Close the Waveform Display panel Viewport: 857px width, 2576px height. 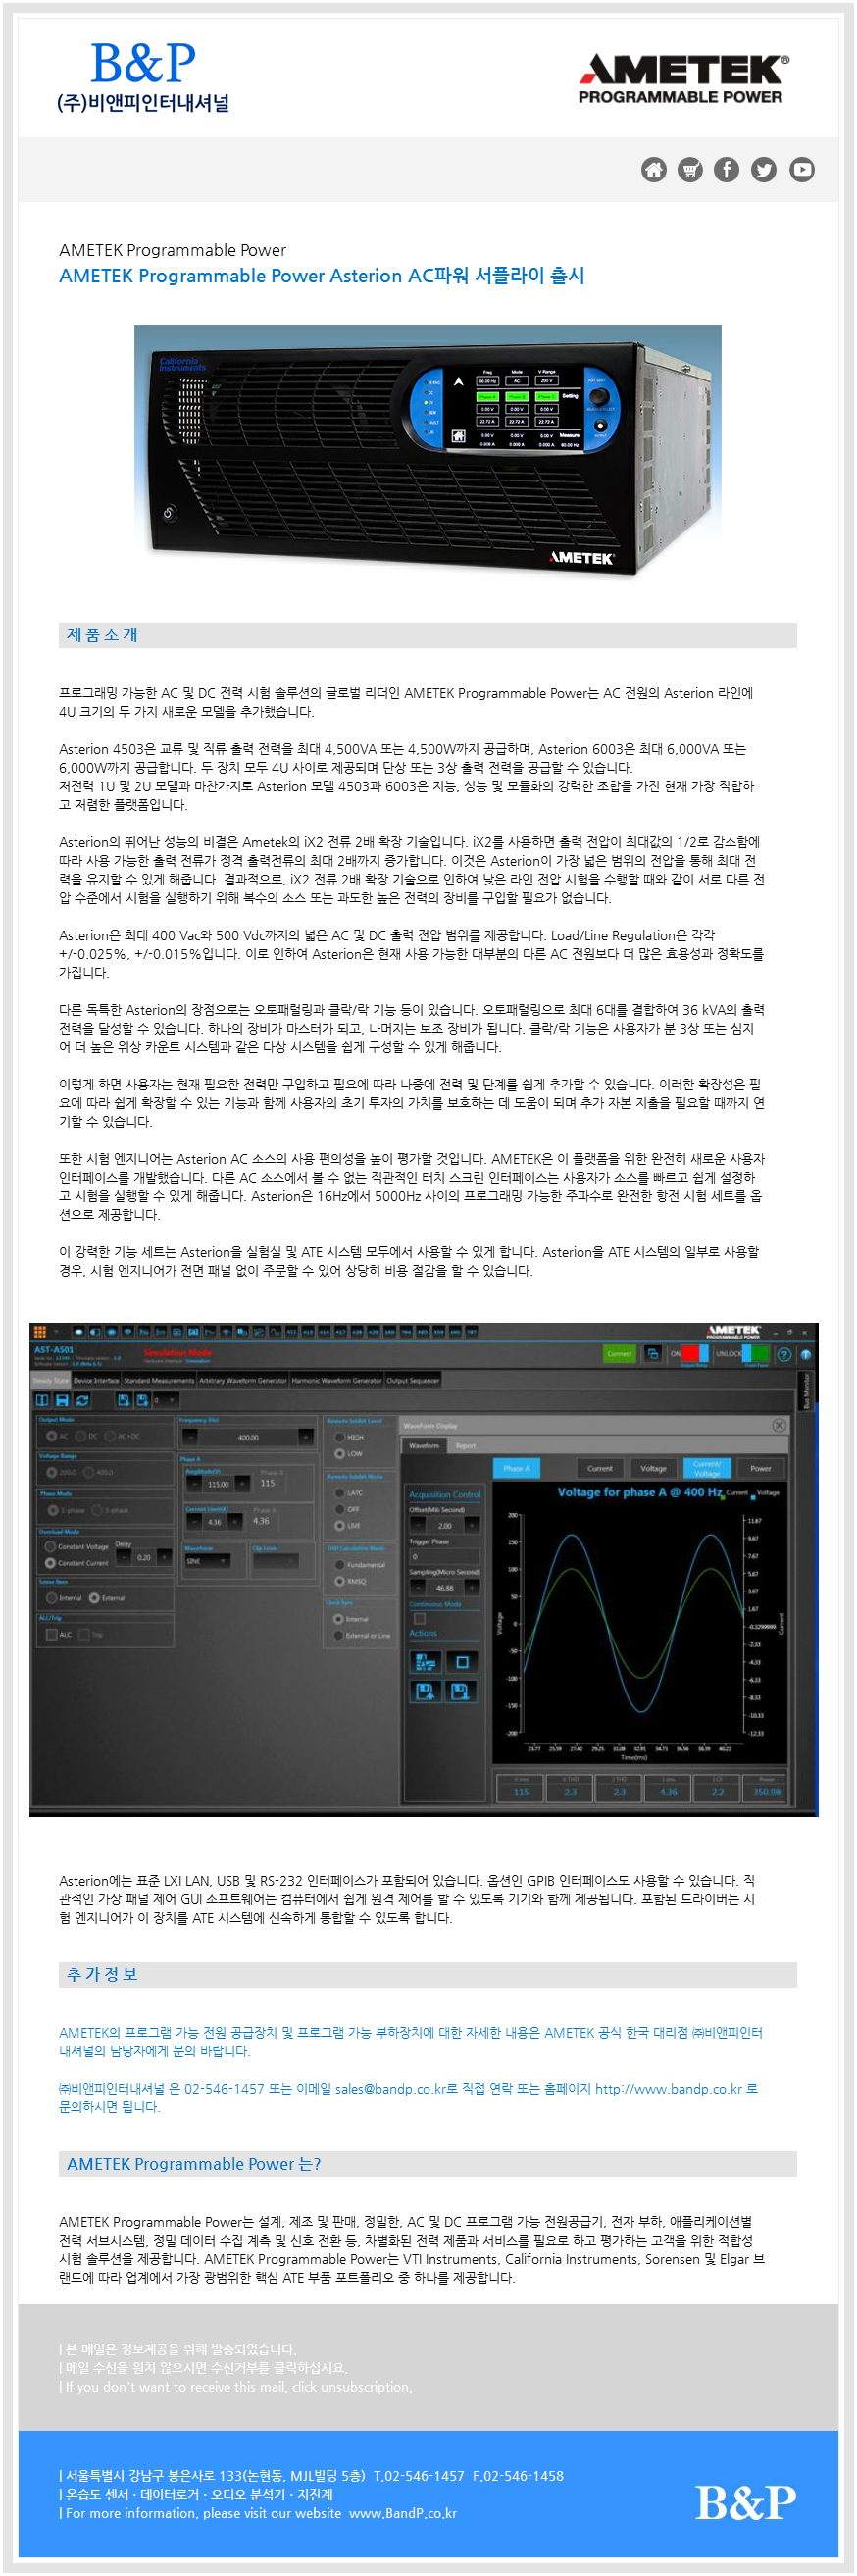779,1425
